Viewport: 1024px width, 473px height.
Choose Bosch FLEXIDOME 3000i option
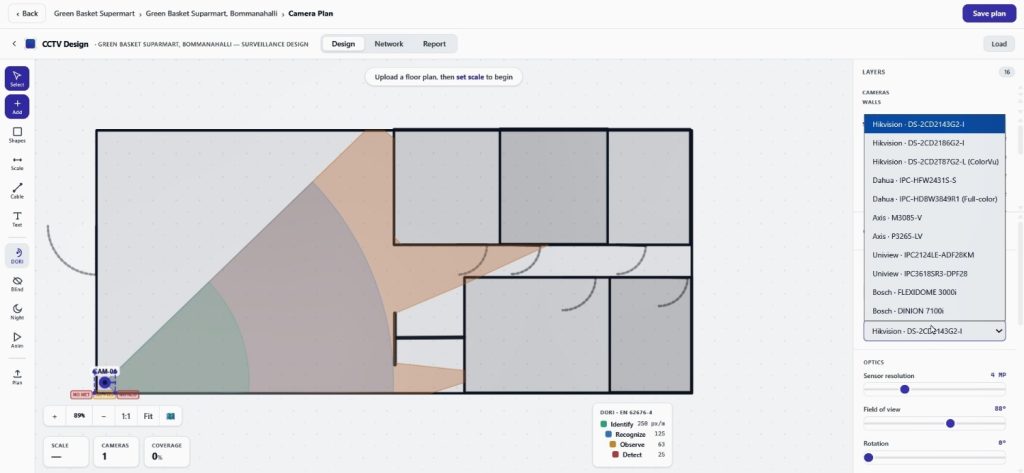[935, 292]
